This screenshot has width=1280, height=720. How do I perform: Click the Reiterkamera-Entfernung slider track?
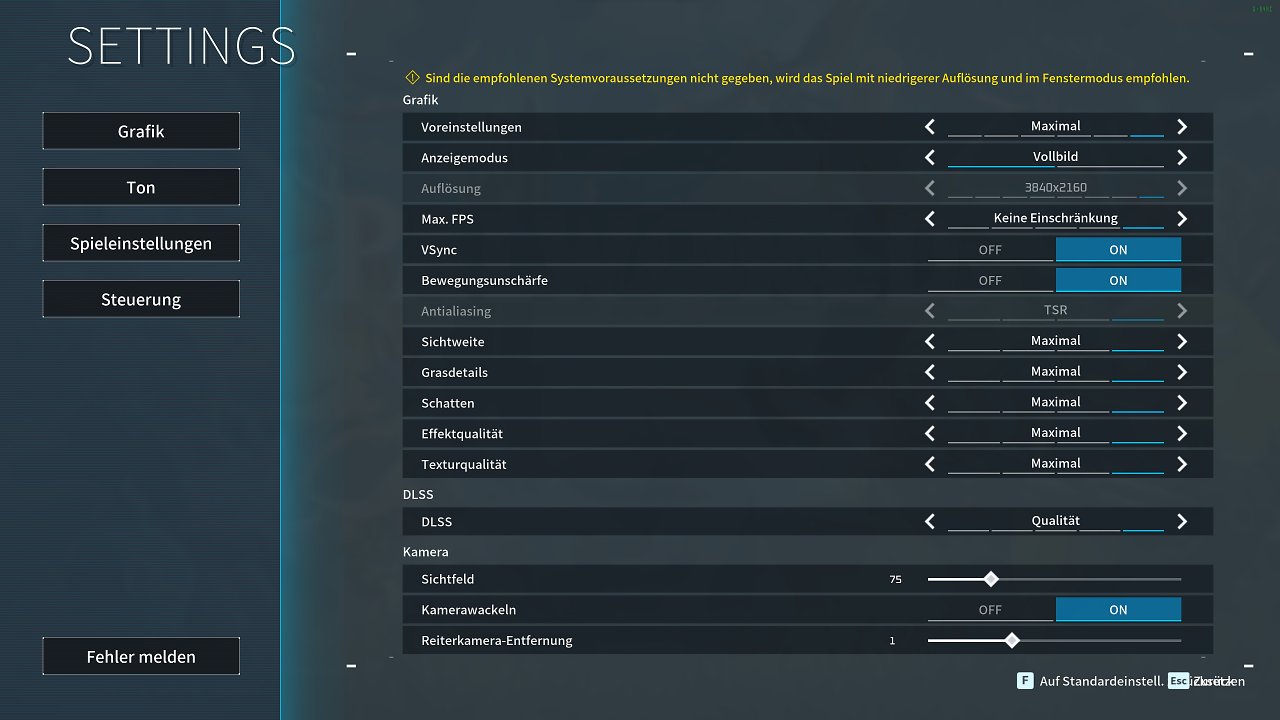tap(1054, 640)
